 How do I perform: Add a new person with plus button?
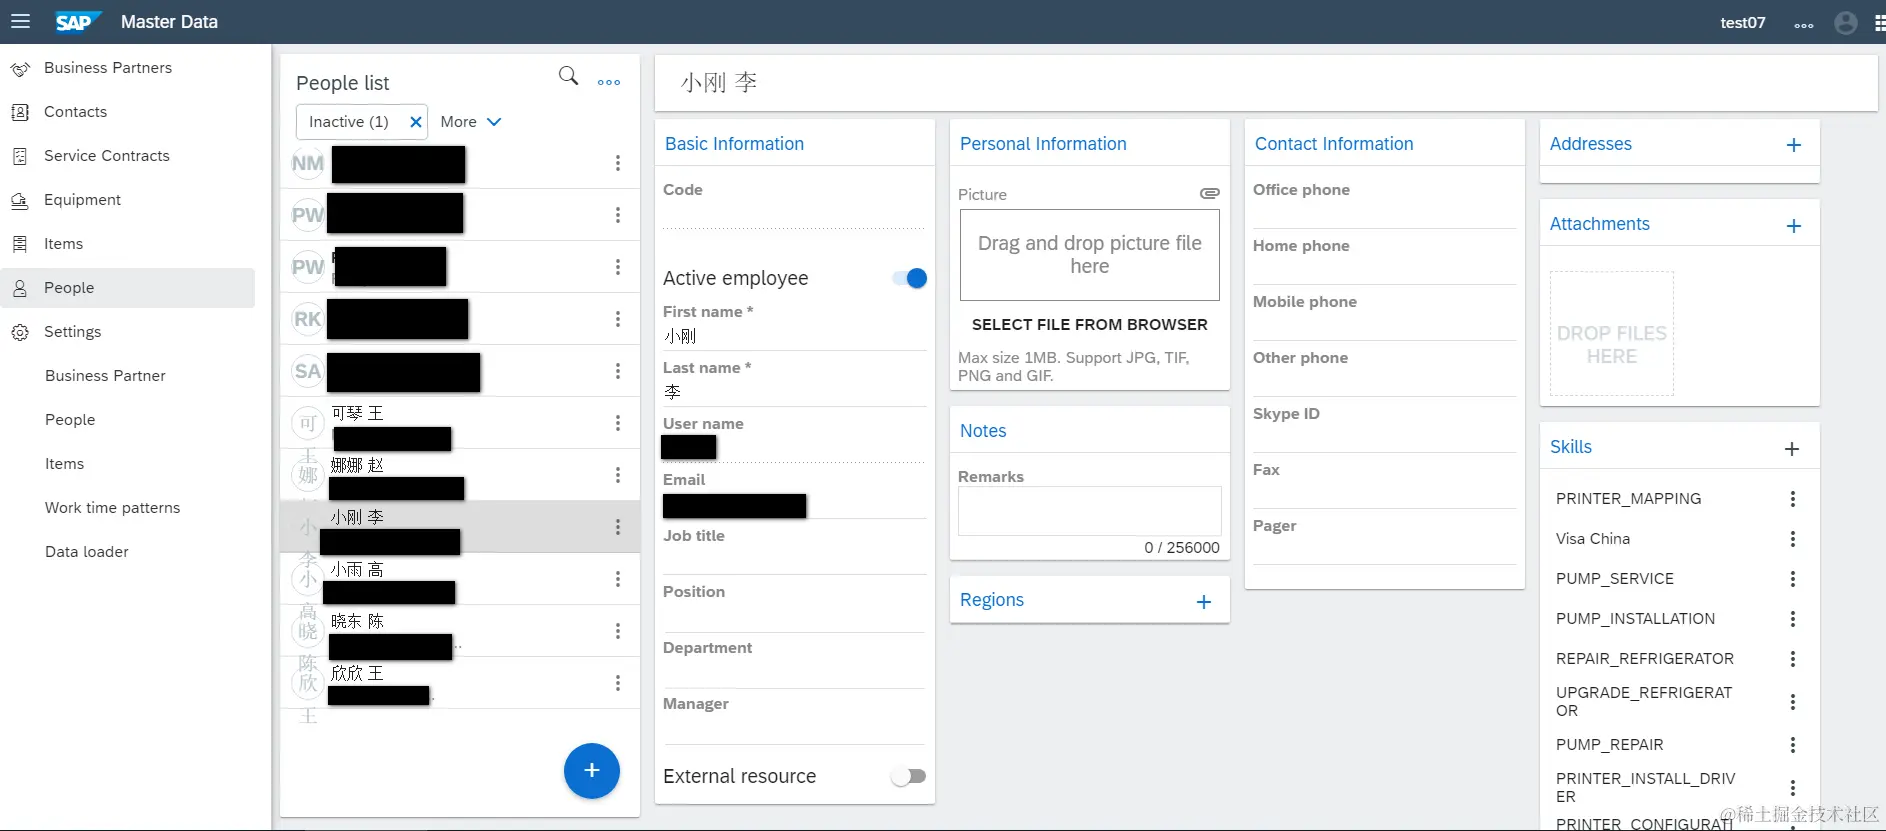coord(592,771)
